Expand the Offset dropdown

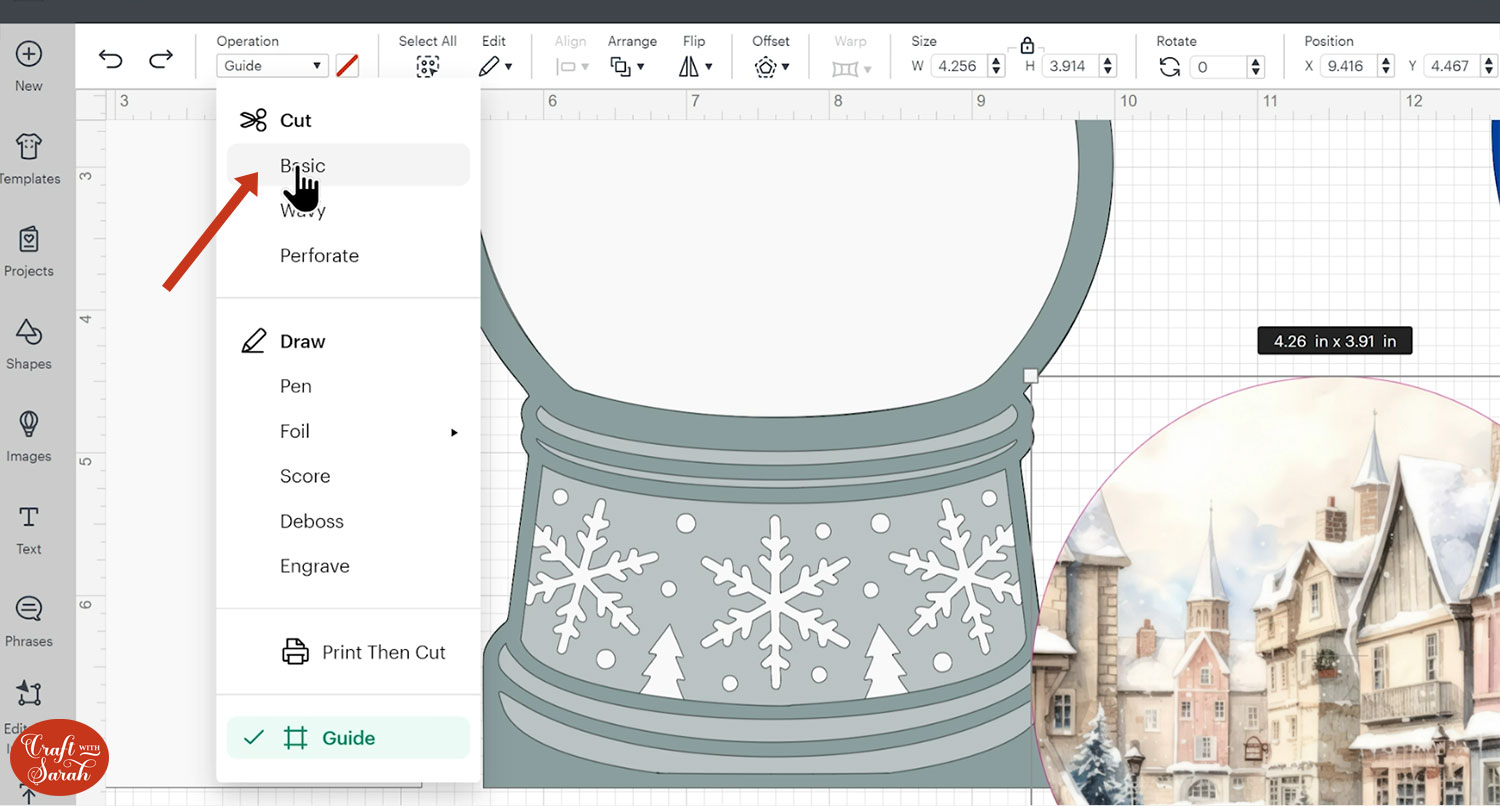[771, 67]
